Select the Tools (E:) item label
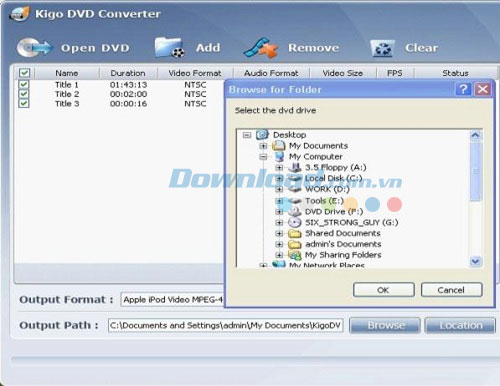Image resolution: width=500 pixels, height=386 pixels. tap(324, 201)
